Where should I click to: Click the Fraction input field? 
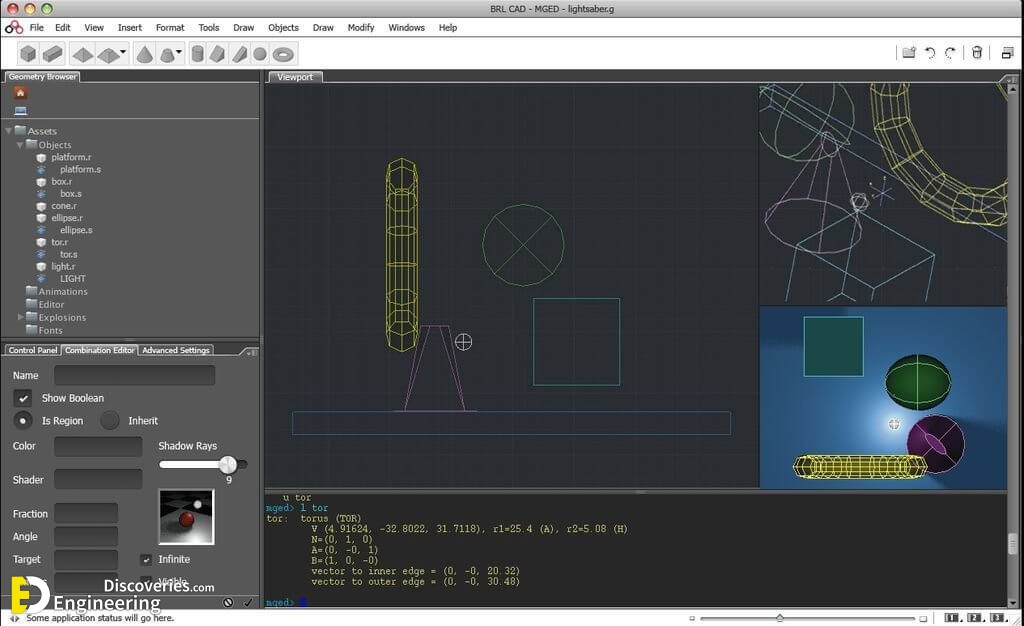[86, 514]
